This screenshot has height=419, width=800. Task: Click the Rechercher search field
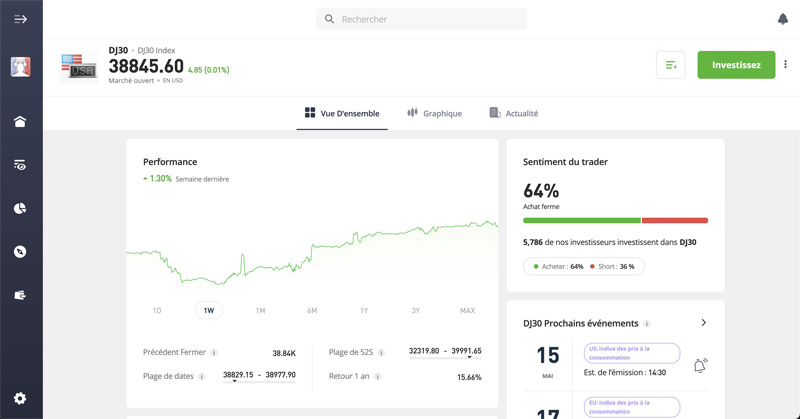click(x=421, y=19)
